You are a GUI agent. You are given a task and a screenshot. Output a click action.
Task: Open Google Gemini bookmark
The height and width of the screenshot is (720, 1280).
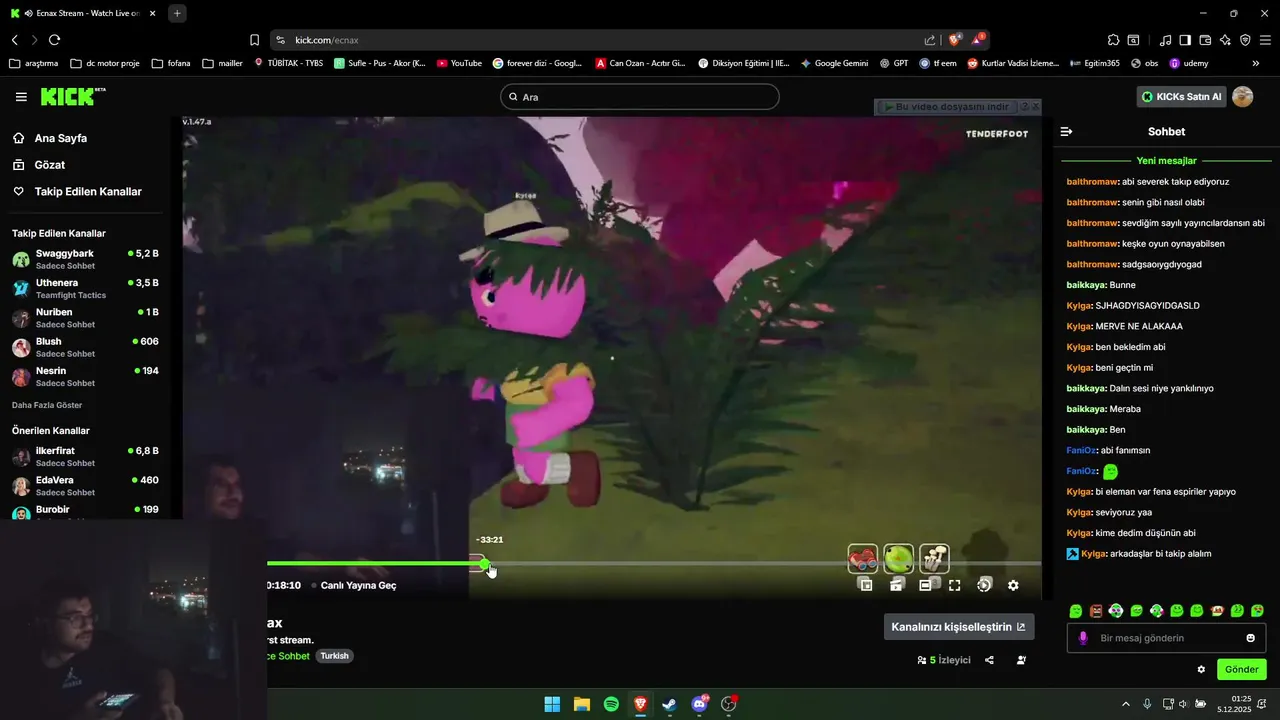[x=833, y=63]
